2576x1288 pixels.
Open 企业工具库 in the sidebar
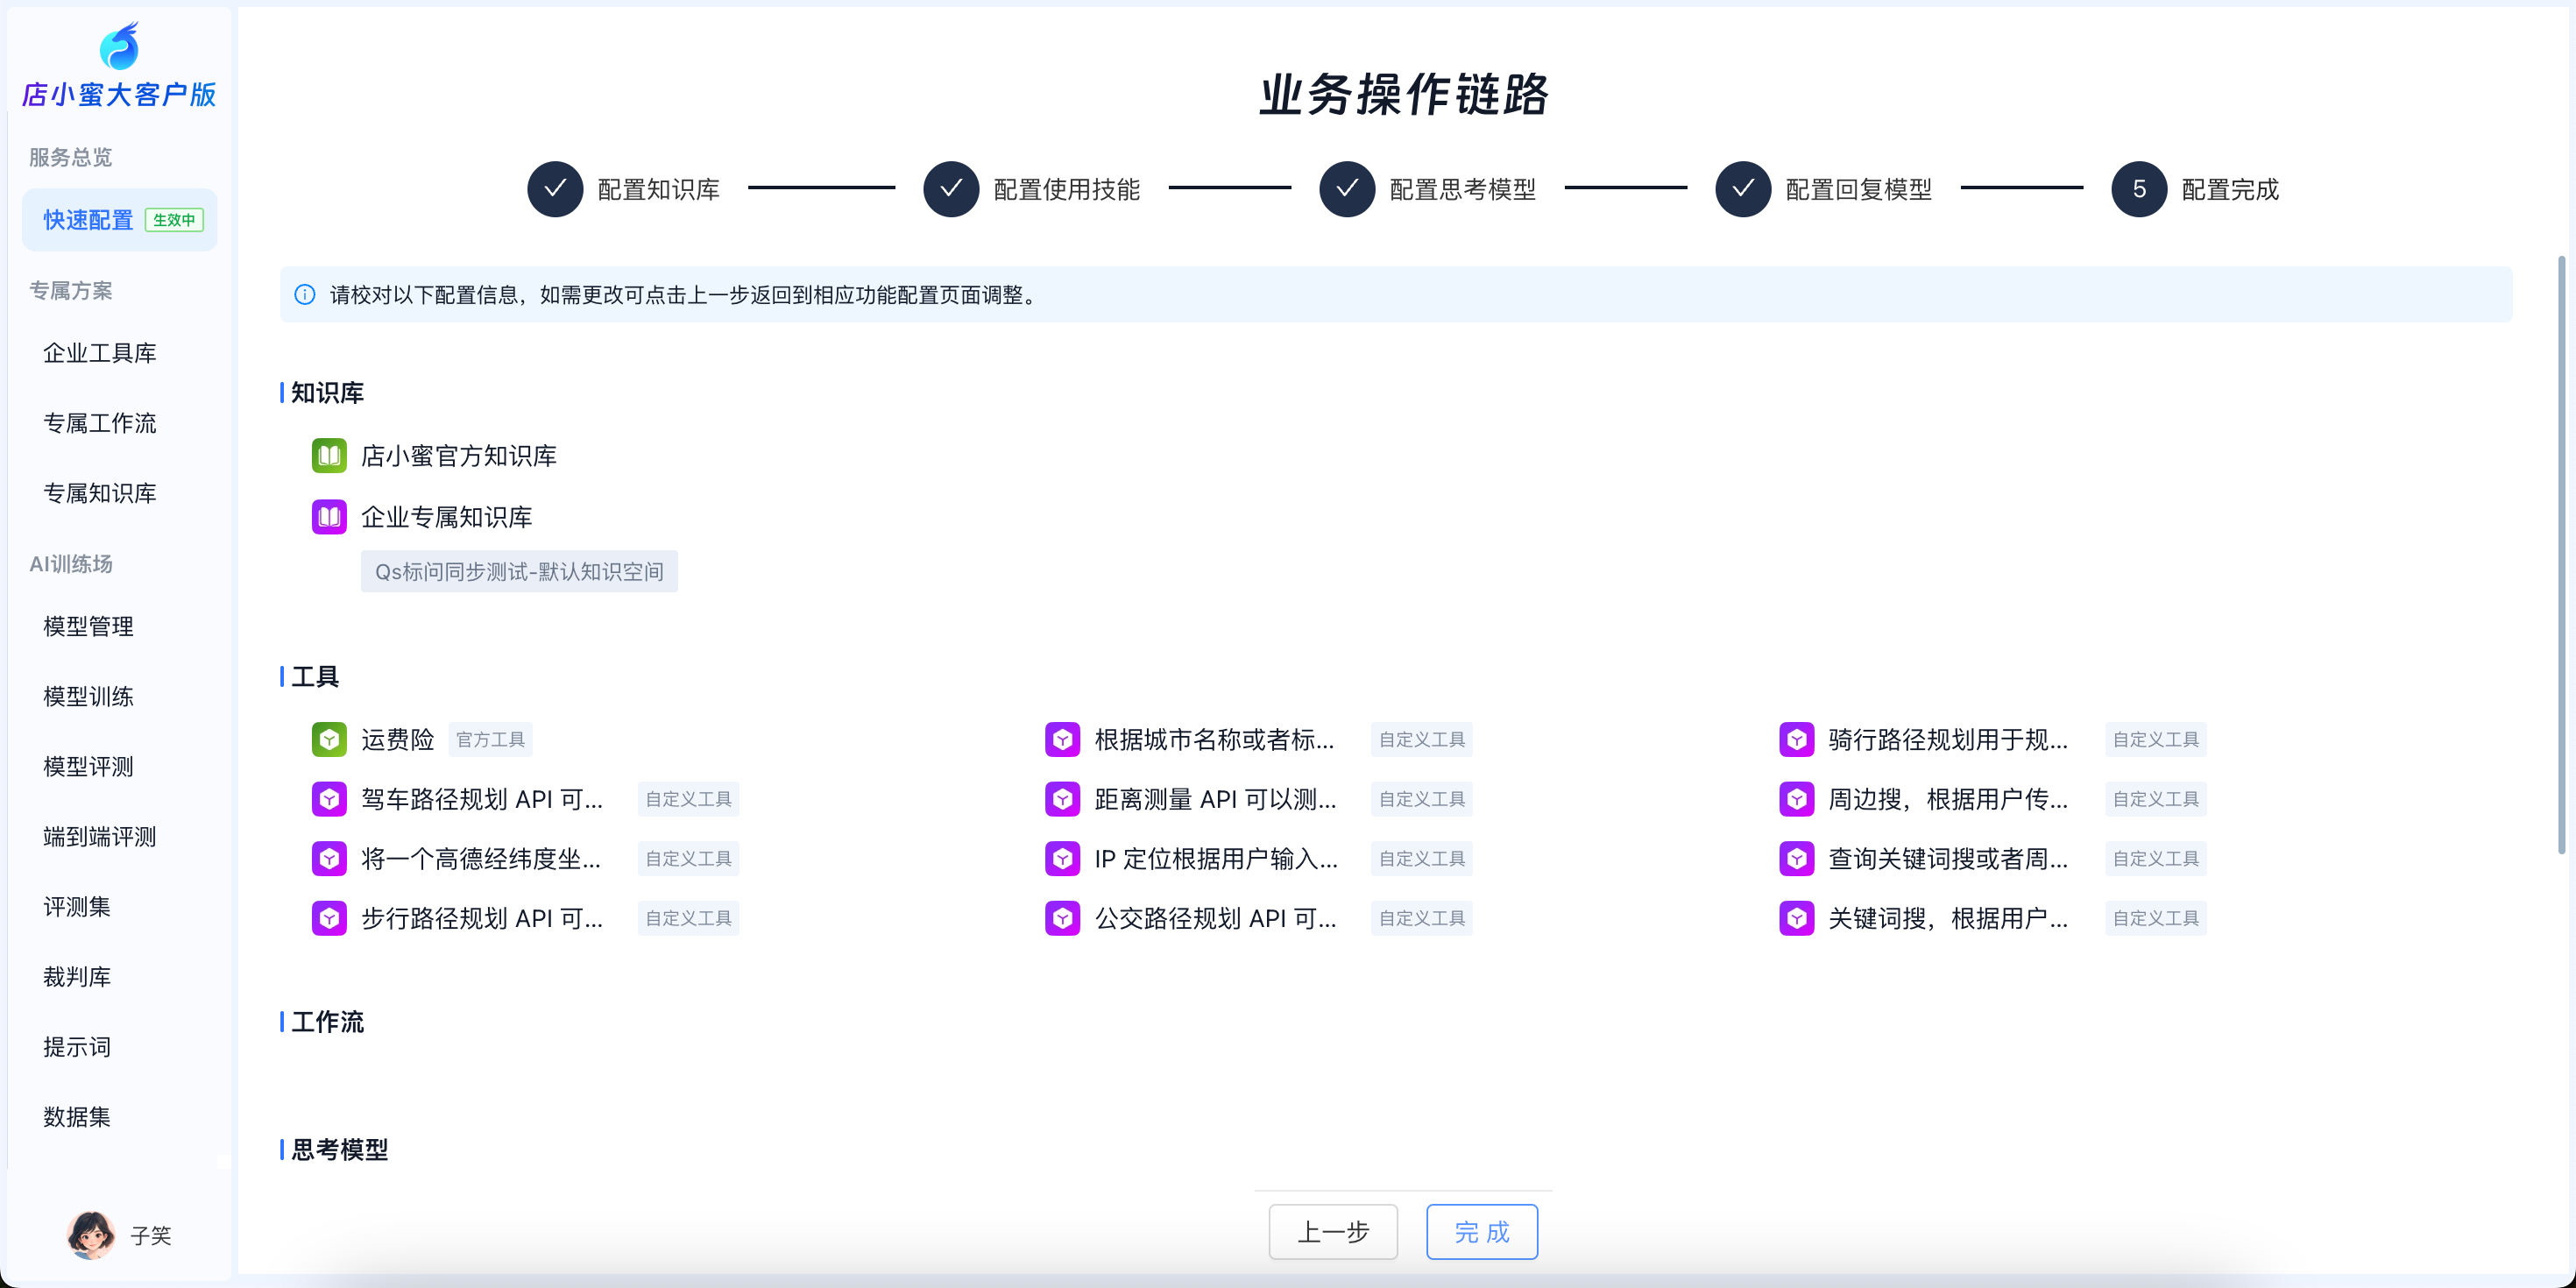click(x=100, y=353)
